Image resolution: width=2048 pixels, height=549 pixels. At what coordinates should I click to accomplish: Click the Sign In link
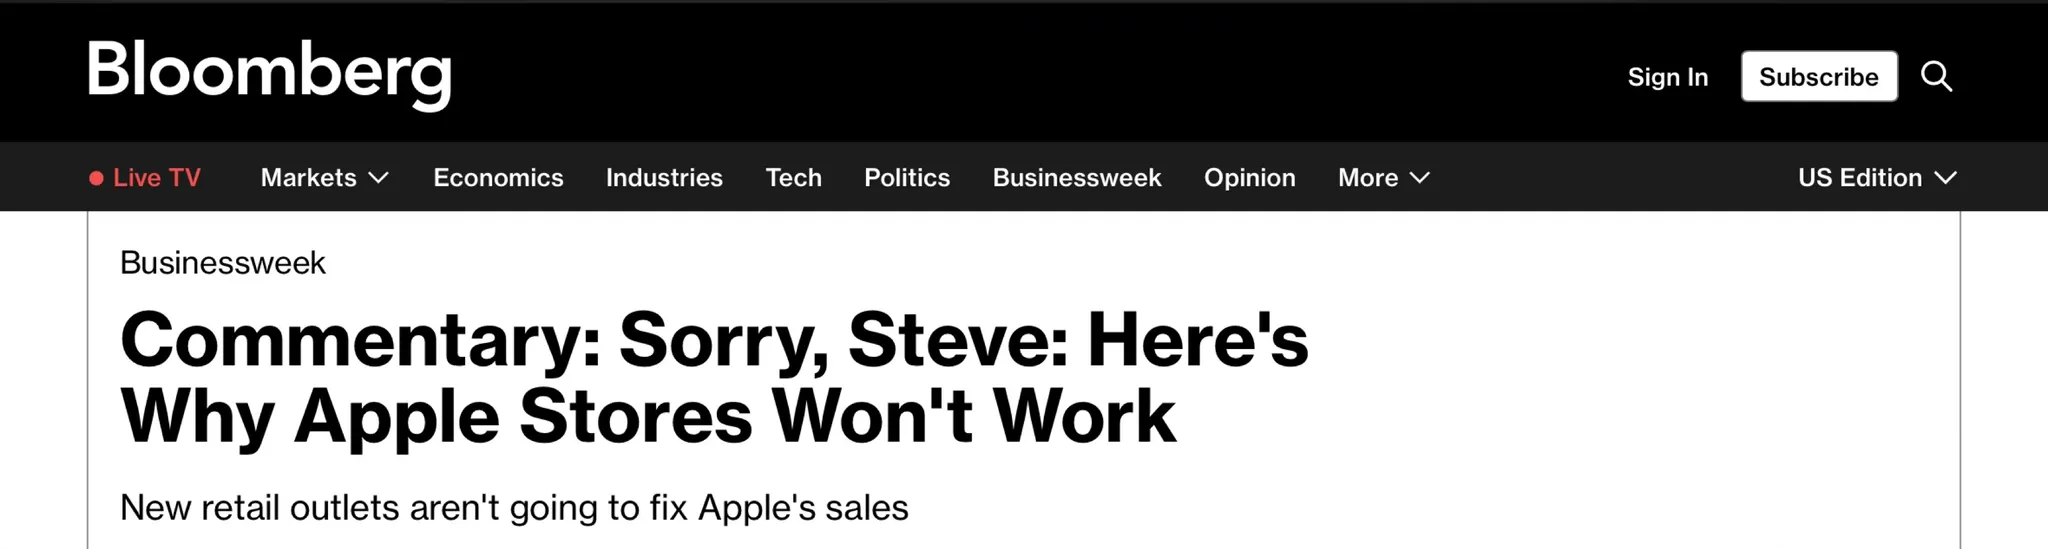click(1667, 77)
